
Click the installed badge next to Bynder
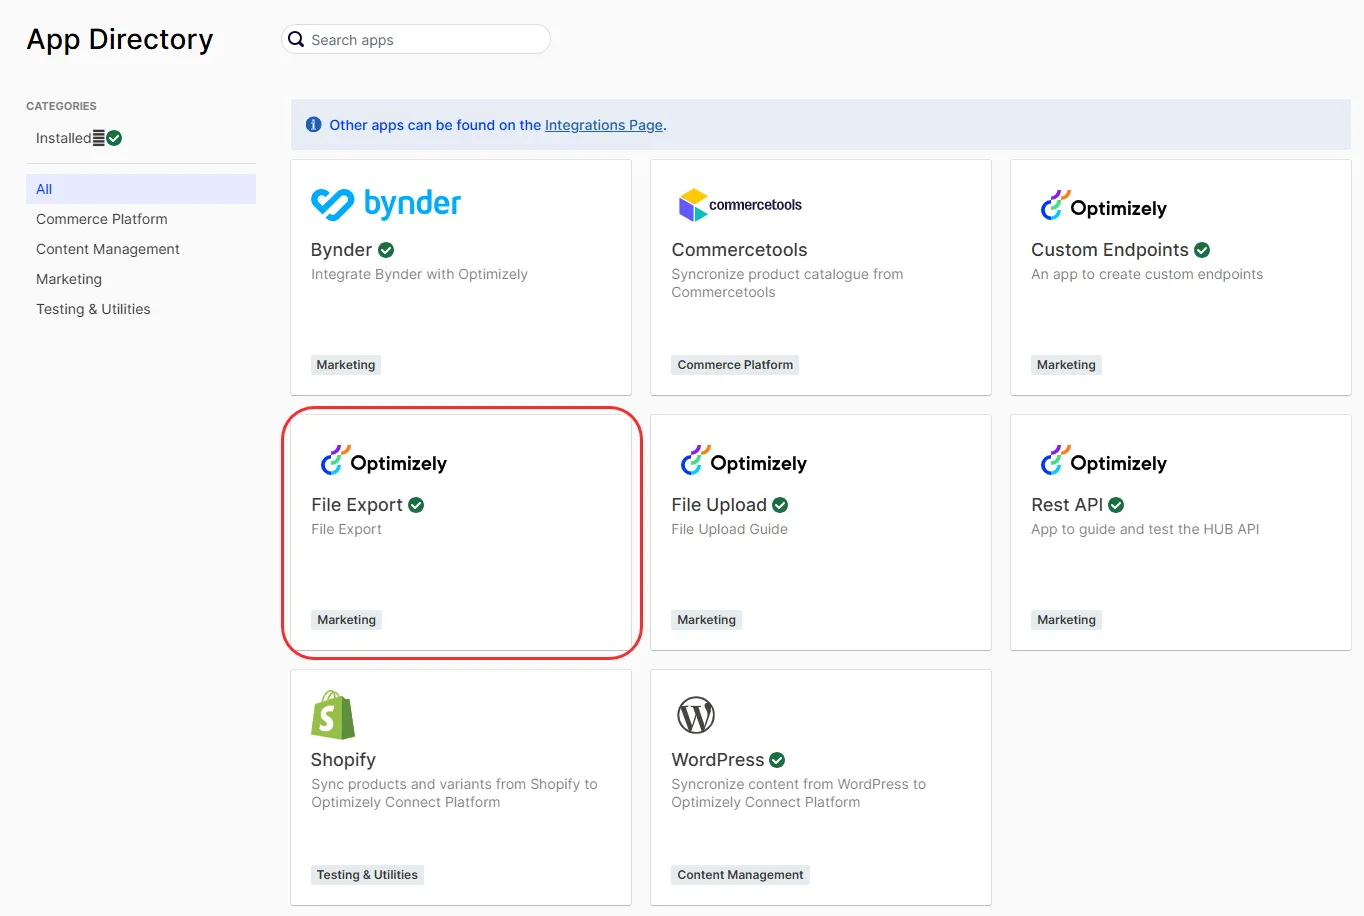pyautogui.click(x=386, y=250)
